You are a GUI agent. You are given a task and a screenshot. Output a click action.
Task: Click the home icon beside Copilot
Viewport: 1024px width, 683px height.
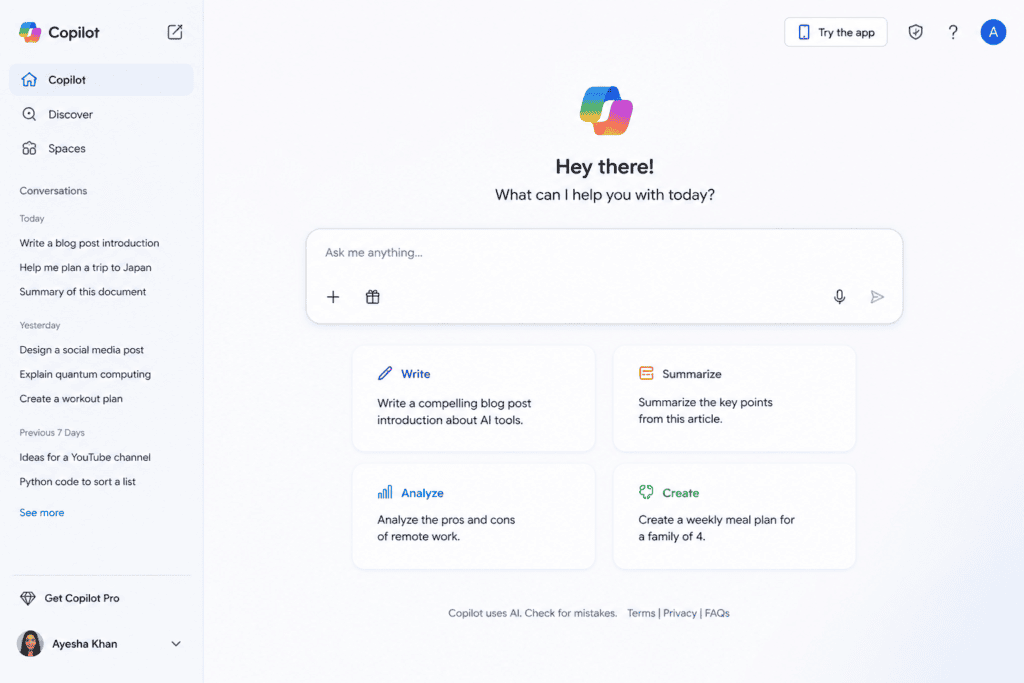(29, 80)
